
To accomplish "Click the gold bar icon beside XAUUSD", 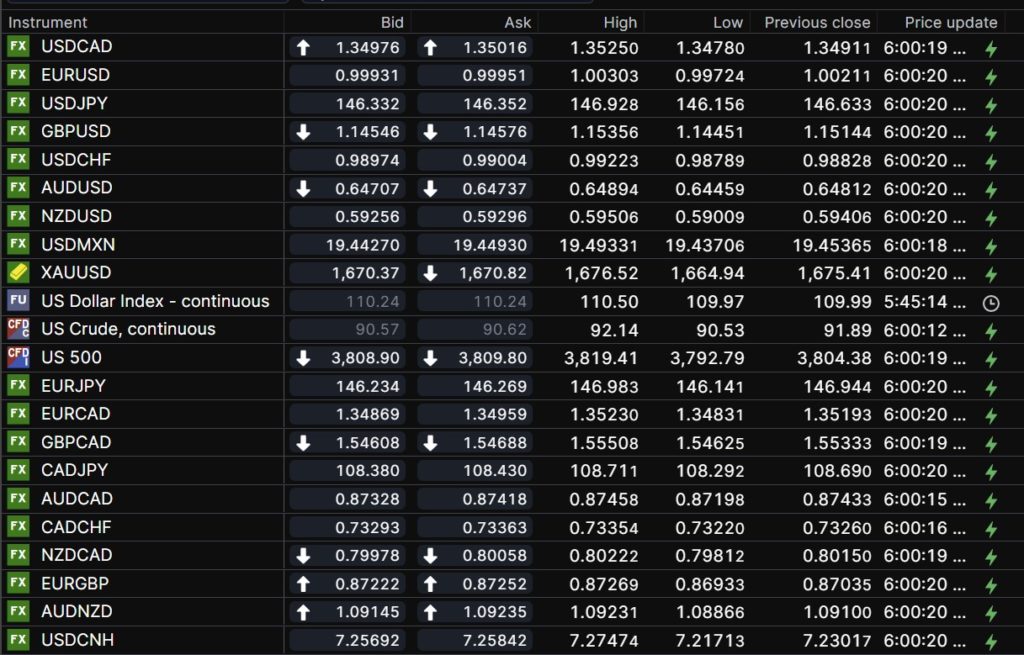I will 18,272.
